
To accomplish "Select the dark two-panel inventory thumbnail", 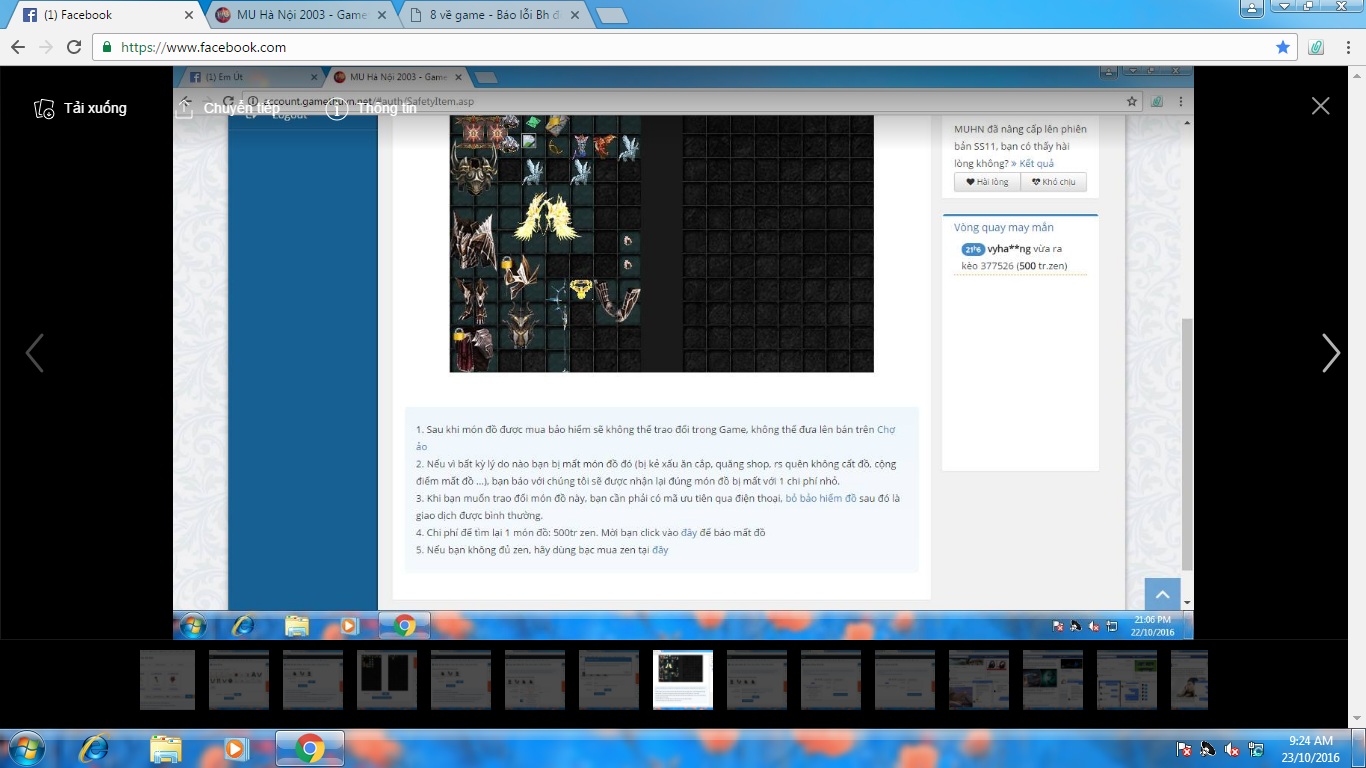I will (387, 680).
